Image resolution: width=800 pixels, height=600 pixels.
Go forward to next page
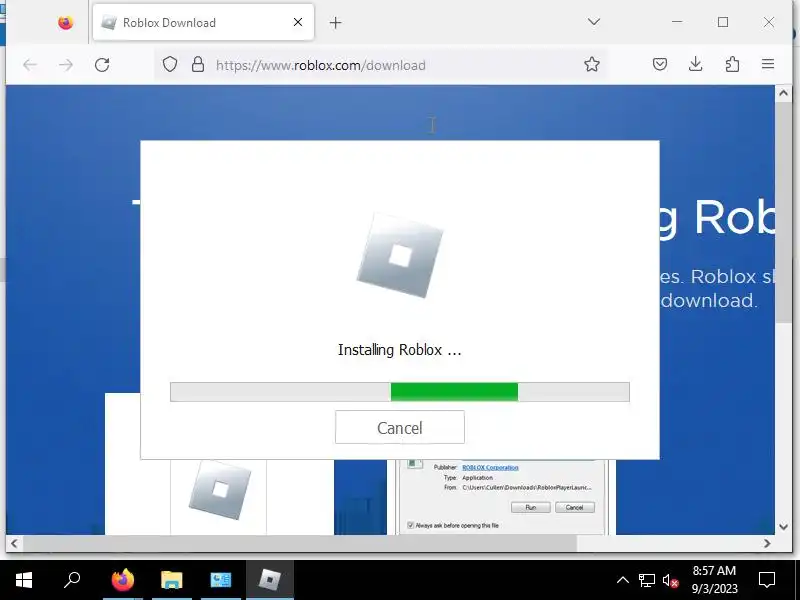66,65
